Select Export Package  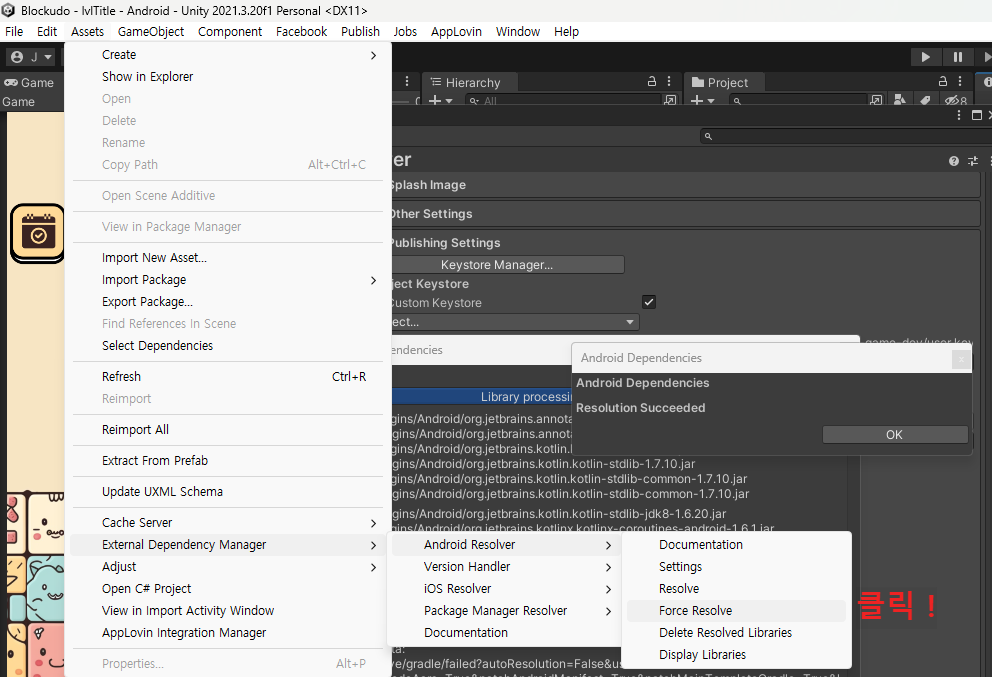click(x=228, y=302)
